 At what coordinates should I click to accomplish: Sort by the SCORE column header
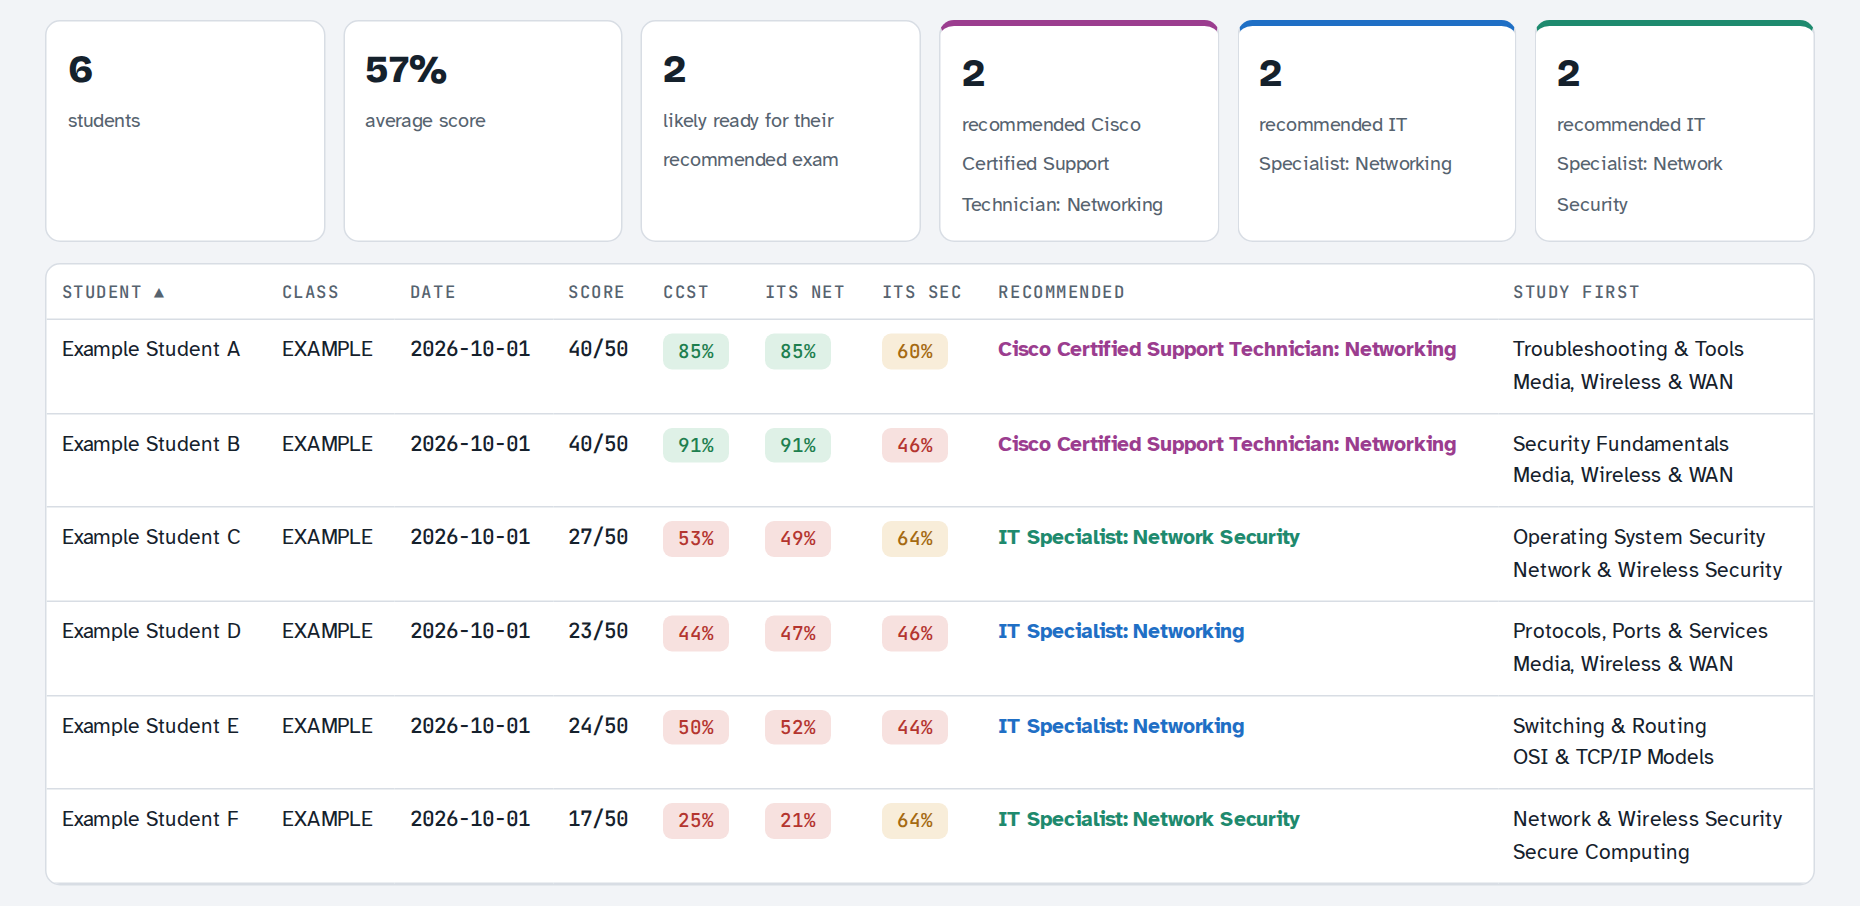596,292
